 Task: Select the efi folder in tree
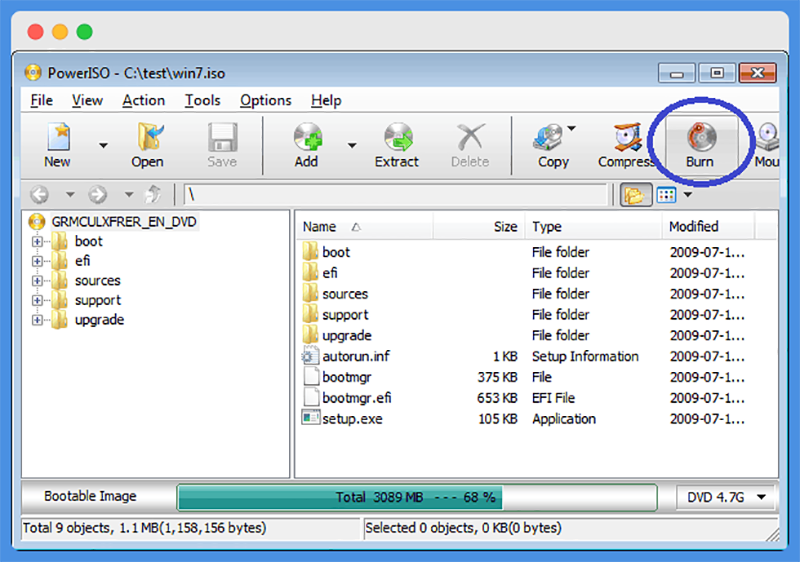[83, 261]
